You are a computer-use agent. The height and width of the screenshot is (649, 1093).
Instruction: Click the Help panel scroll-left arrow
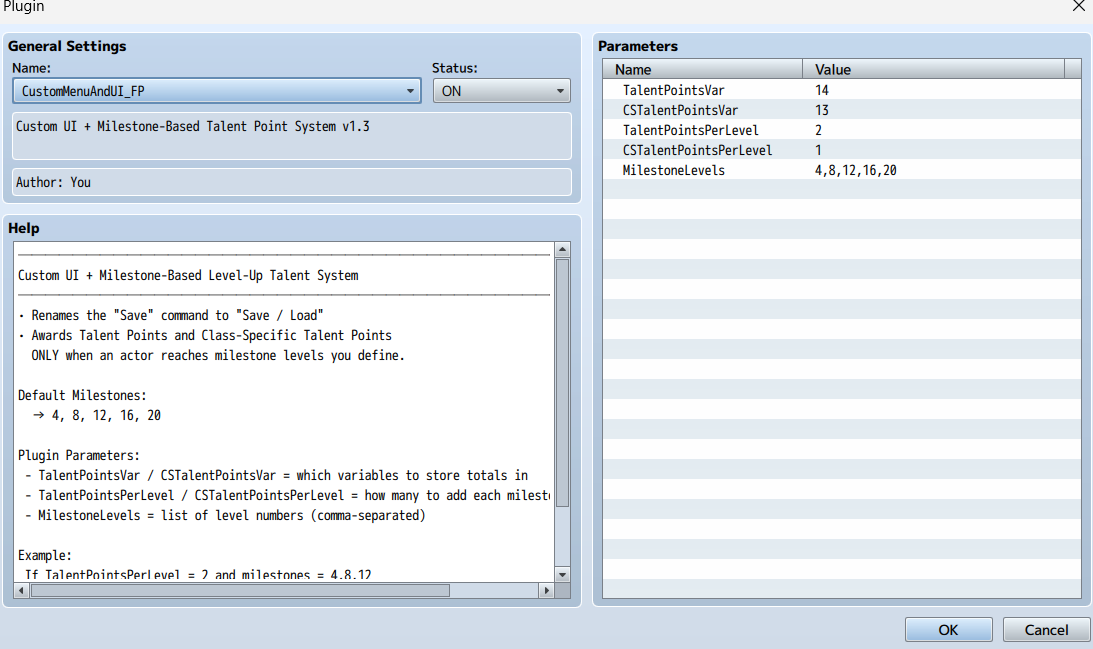coord(23,591)
